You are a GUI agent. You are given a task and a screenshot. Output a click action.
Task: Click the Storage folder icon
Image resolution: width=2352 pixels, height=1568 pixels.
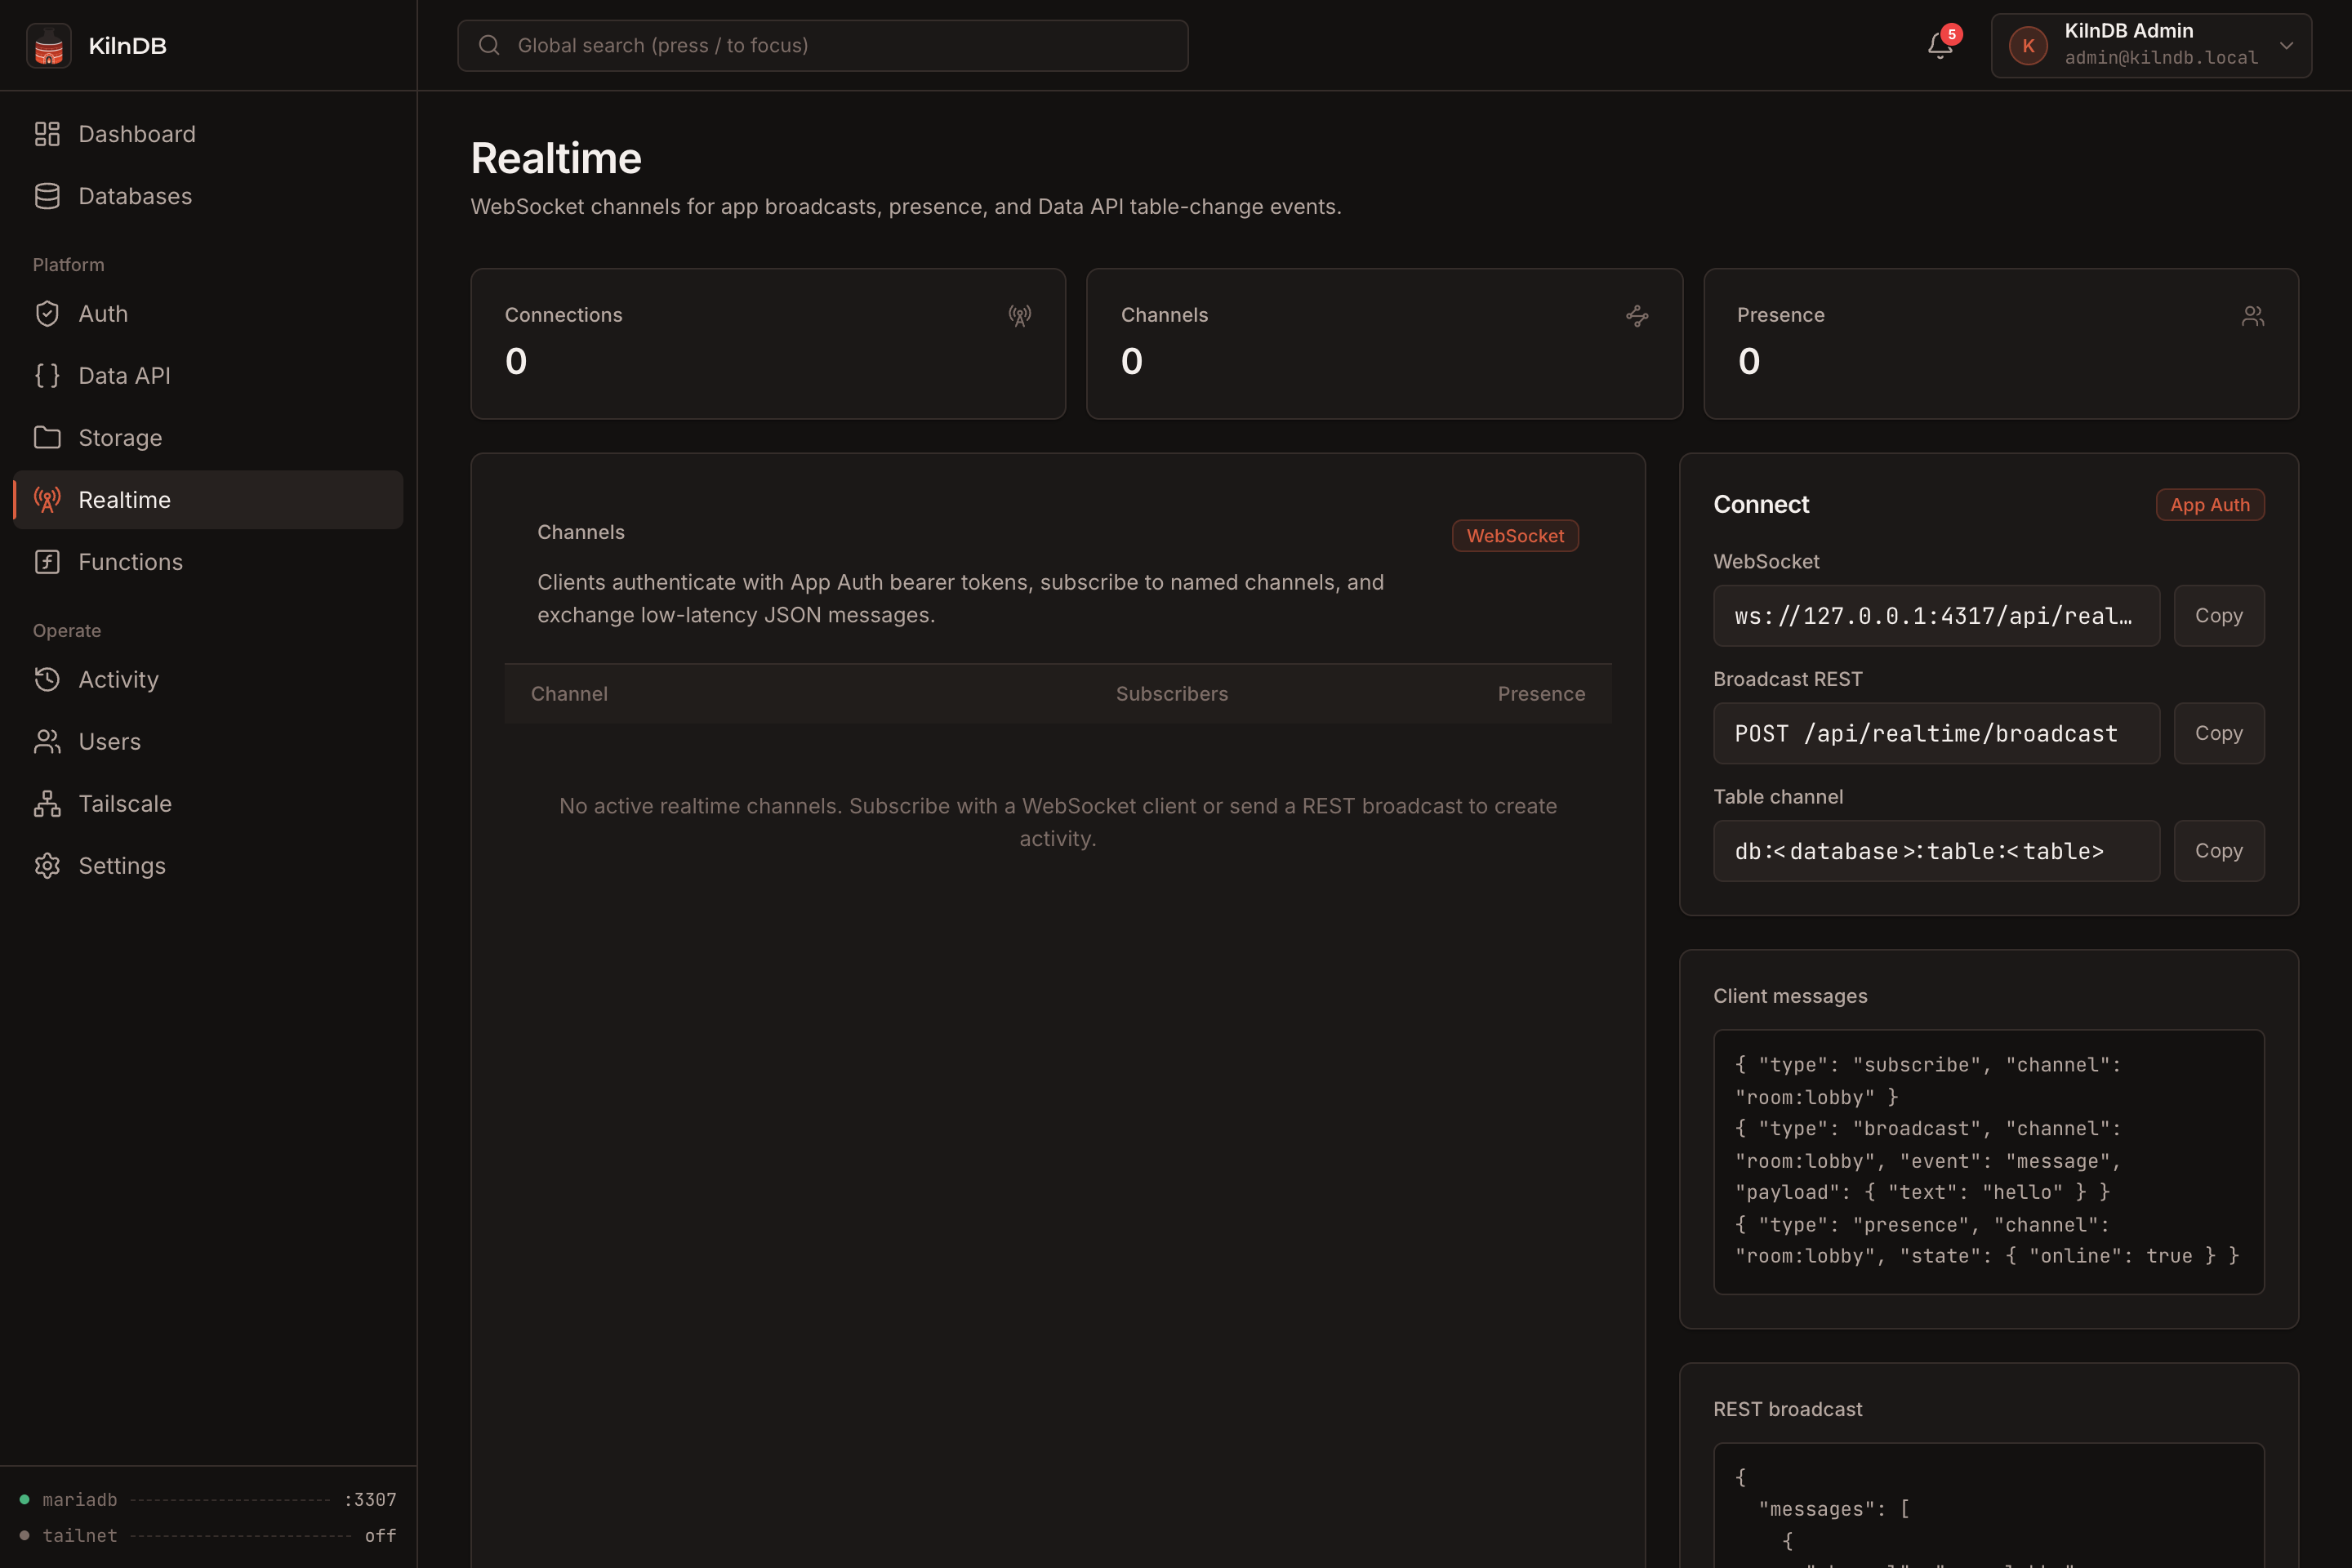pos(47,438)
